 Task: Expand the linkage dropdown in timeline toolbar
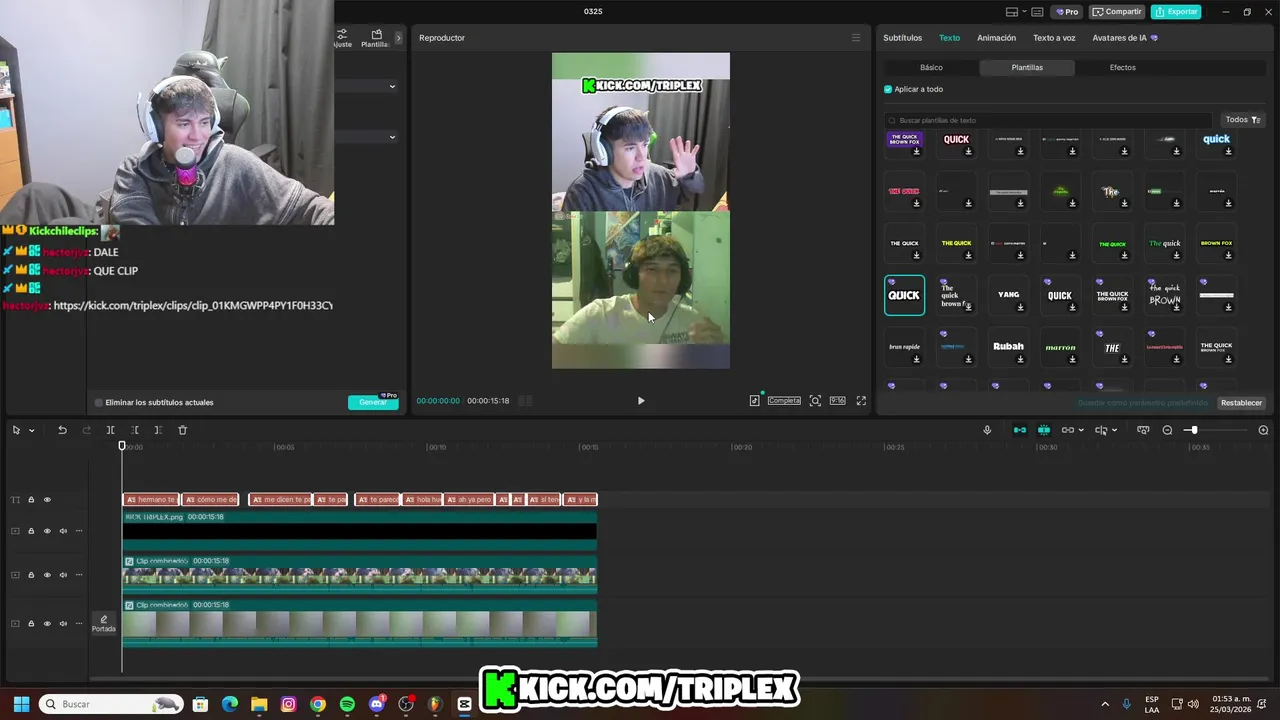[x=1081, y=431]
